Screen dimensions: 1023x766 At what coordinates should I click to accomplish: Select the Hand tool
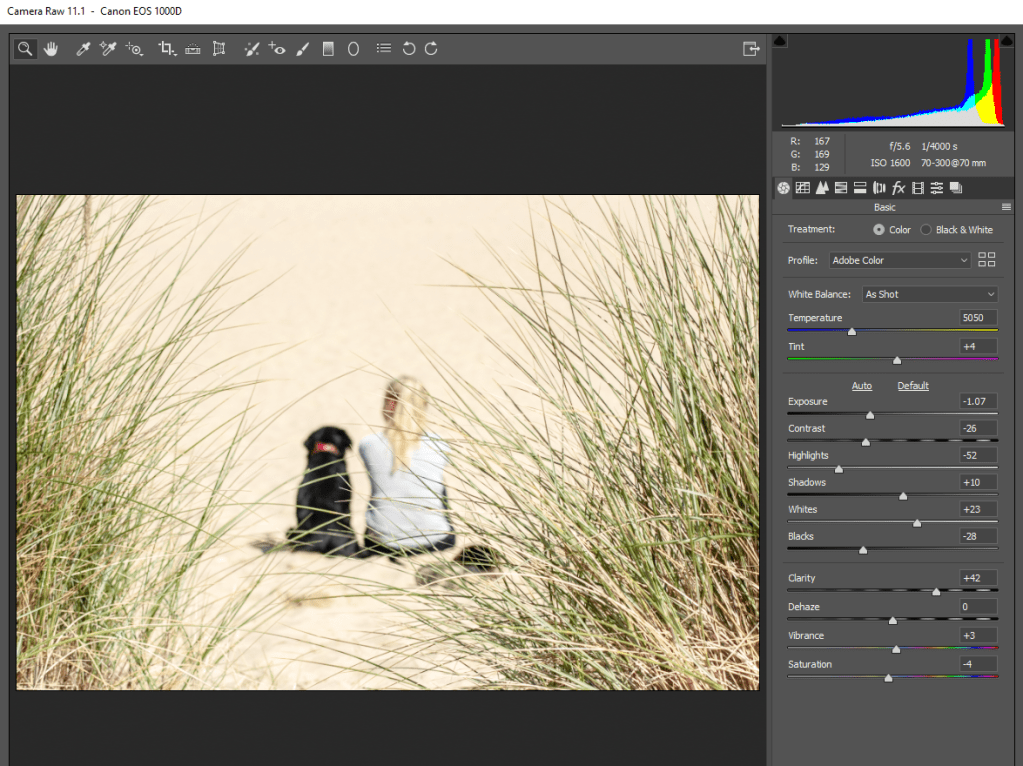click(50, 48)
